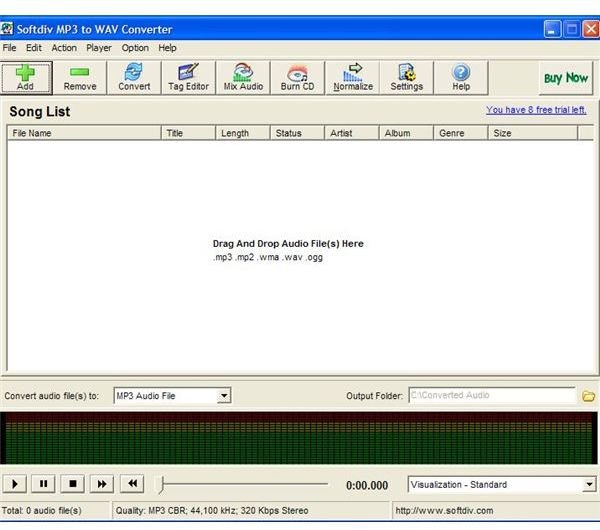Browse for output folder with folder icon
600x530 pixels.
[x=588, y=396]
